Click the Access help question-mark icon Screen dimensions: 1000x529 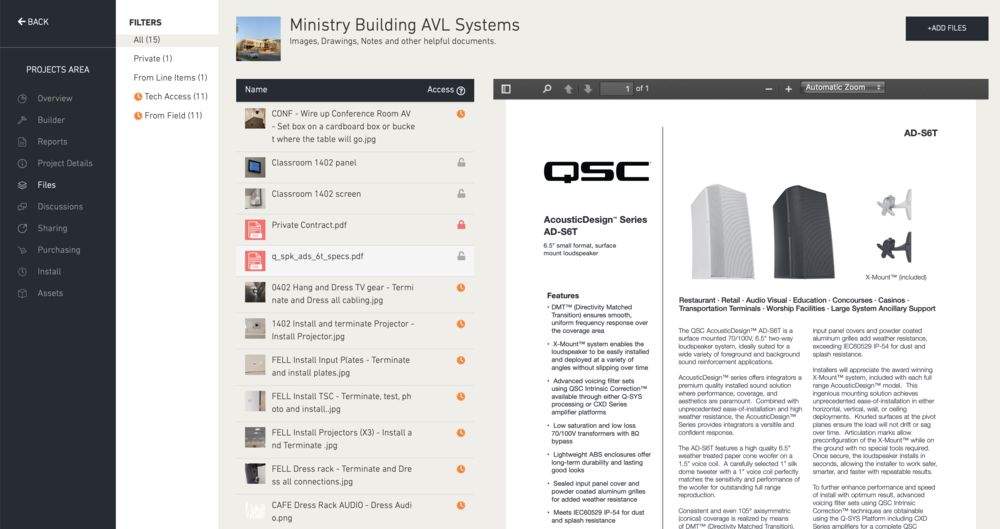(x=461, y=91)
